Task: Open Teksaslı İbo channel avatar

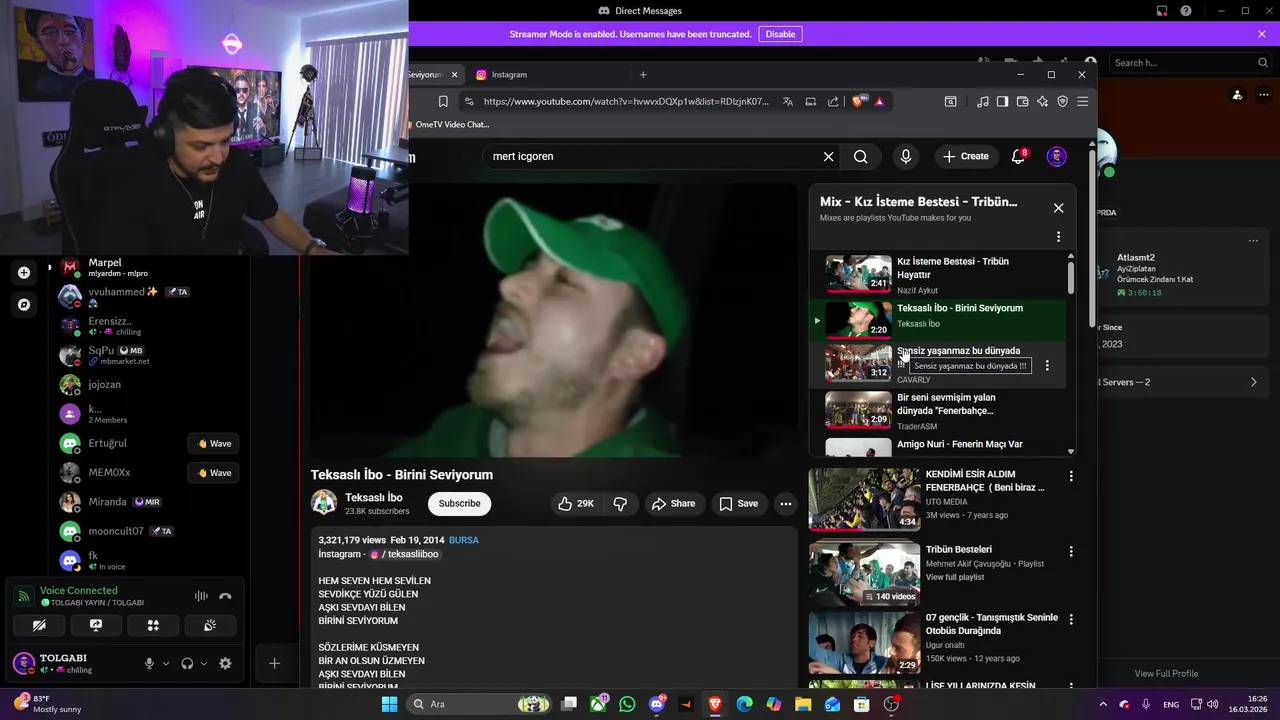Action: click(324, 503)
